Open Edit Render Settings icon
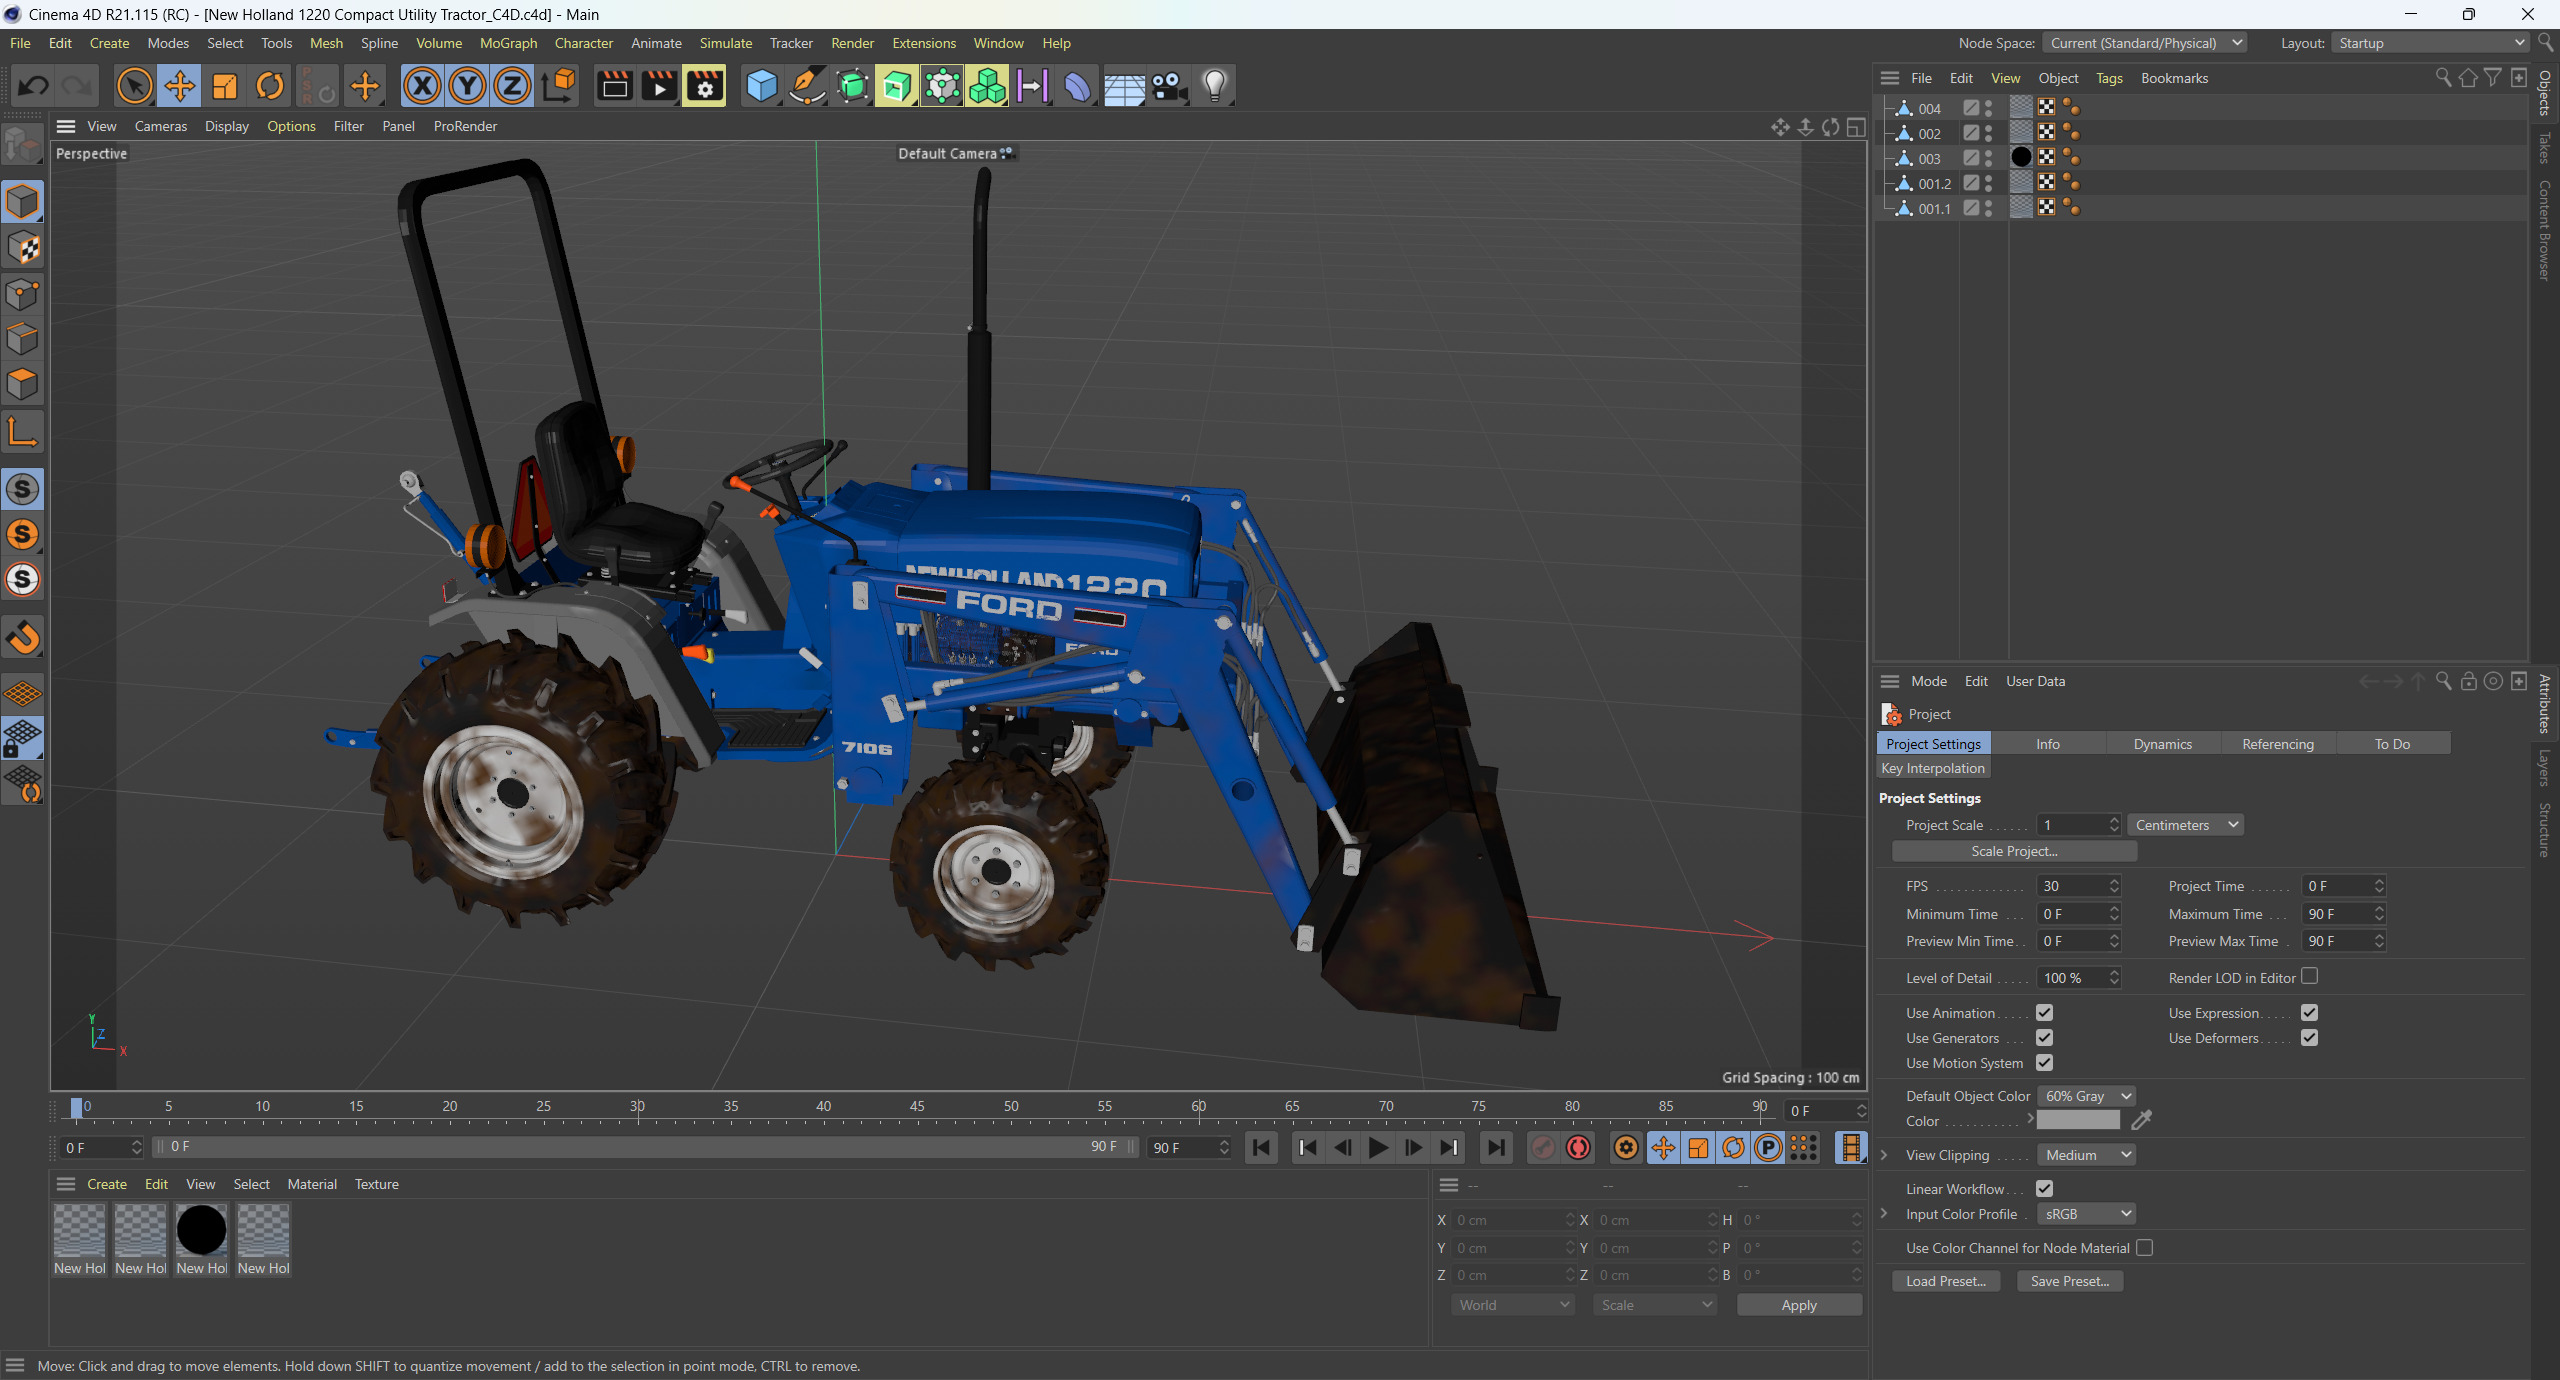The width and height of the screenshot is (2560, 1380). (704, 86)
